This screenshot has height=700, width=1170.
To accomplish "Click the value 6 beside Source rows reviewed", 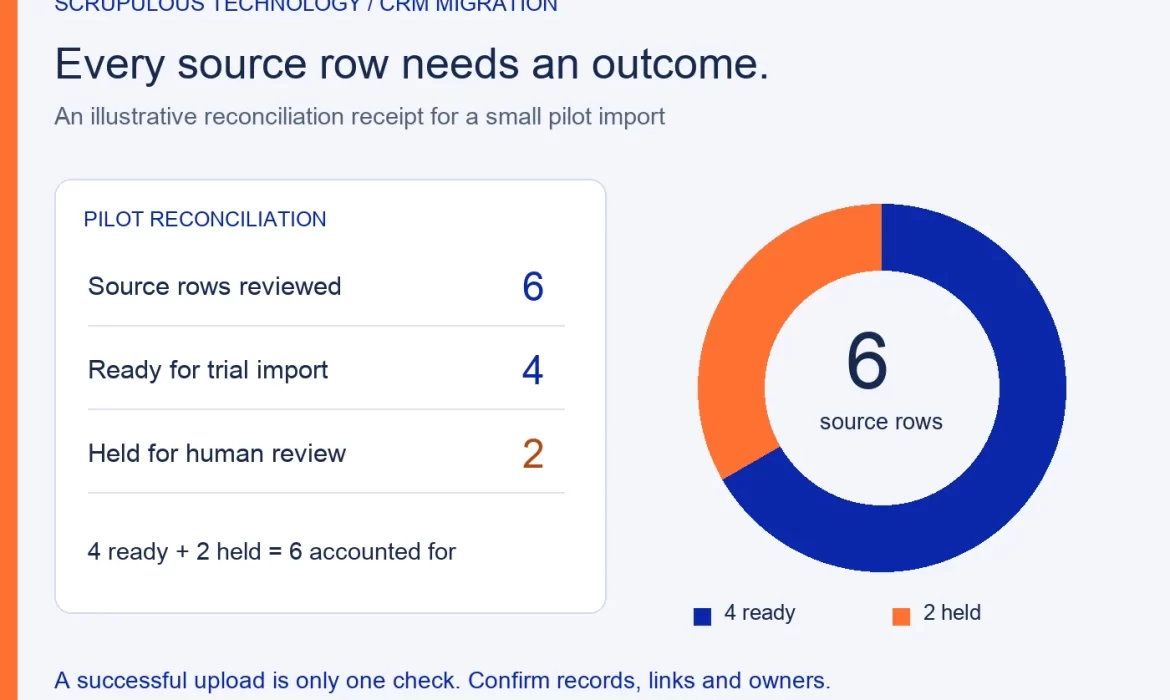I will 533,287.
